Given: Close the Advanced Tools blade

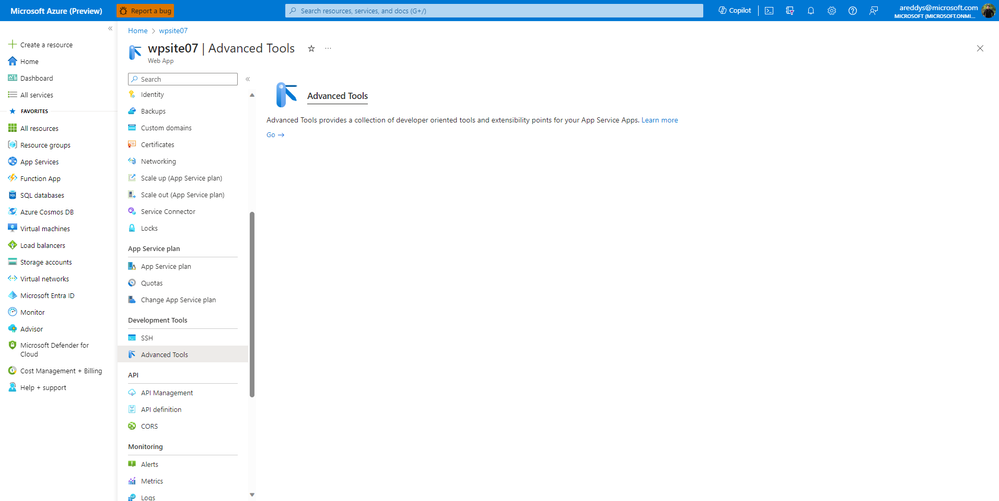Looking at the screenshot, I should tap(980, 48).
